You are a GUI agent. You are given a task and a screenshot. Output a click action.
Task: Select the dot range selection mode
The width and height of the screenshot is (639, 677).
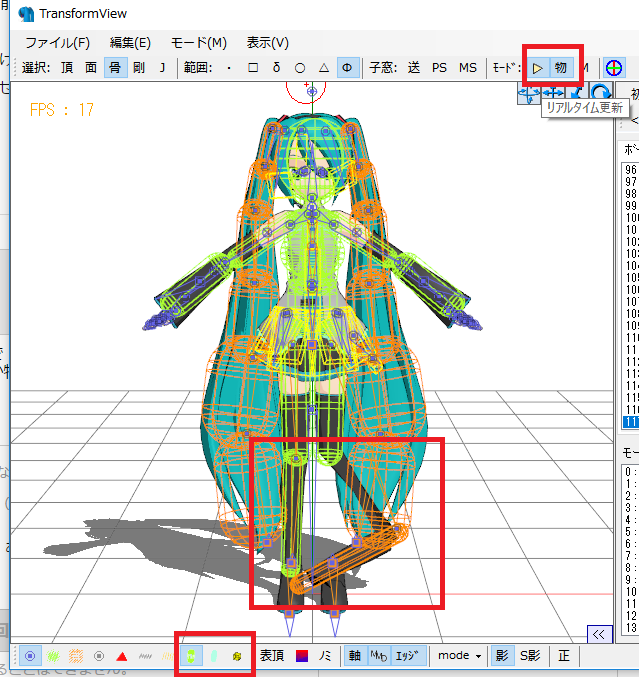(x=229, y=68)
